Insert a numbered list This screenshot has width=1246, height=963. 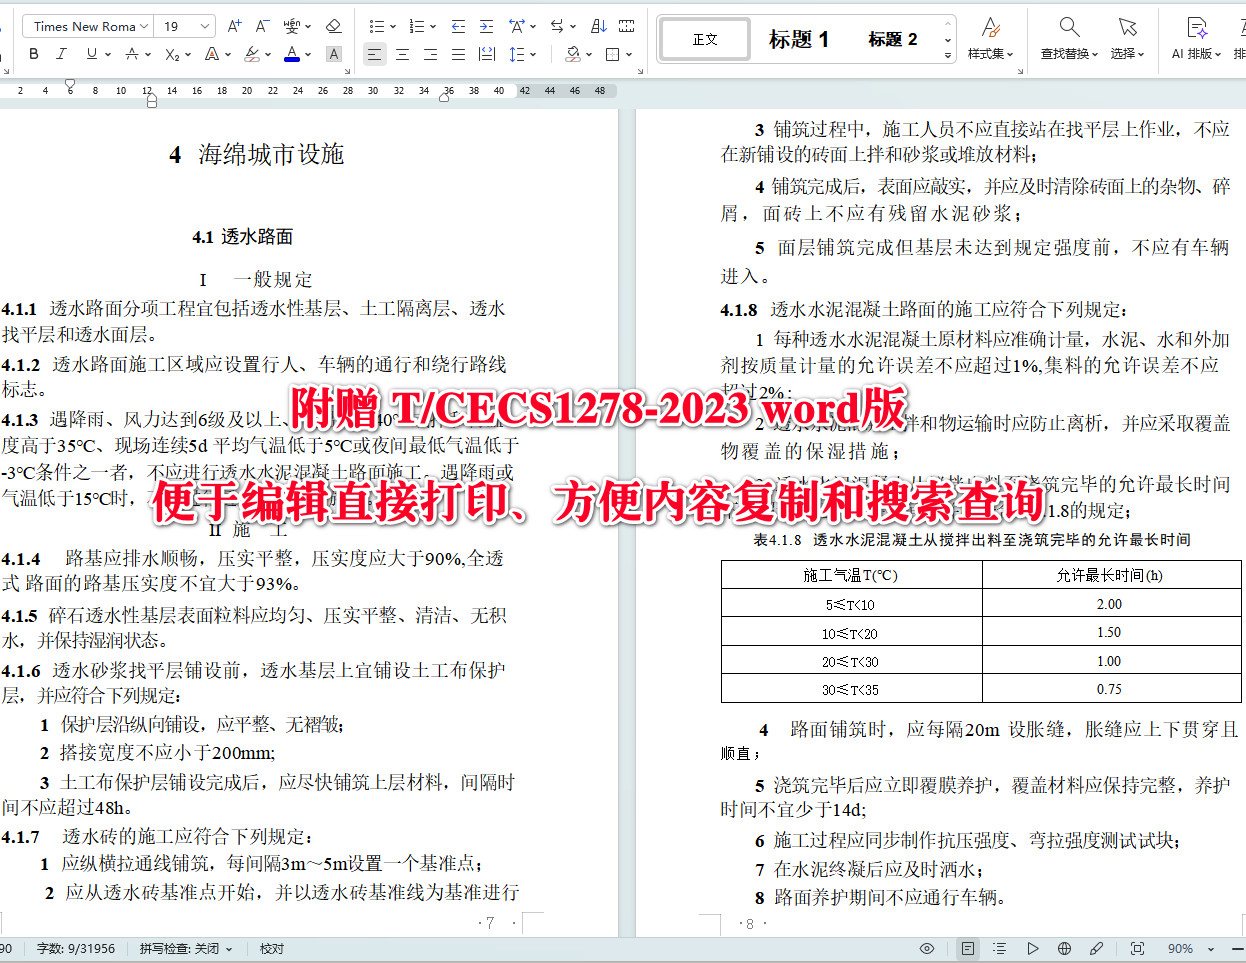(x=416, y=26)
